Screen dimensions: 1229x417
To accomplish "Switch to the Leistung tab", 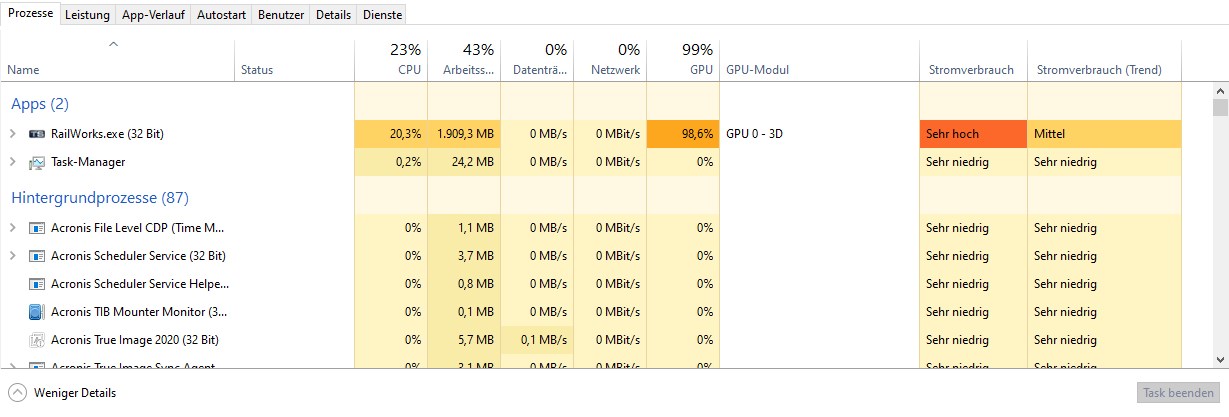I will tap(87, 16).
